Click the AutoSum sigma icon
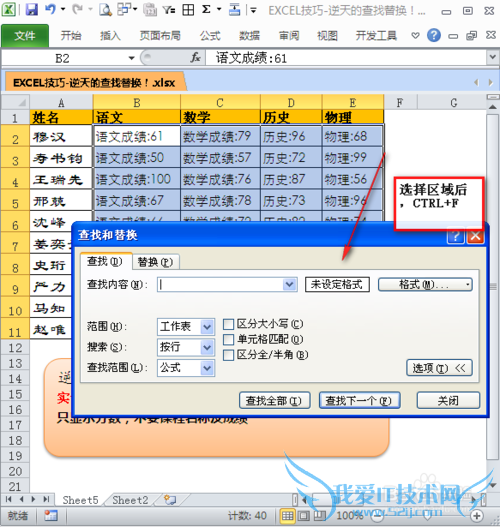This screenshot has height=527, width=500. click(x=206, y=9)
